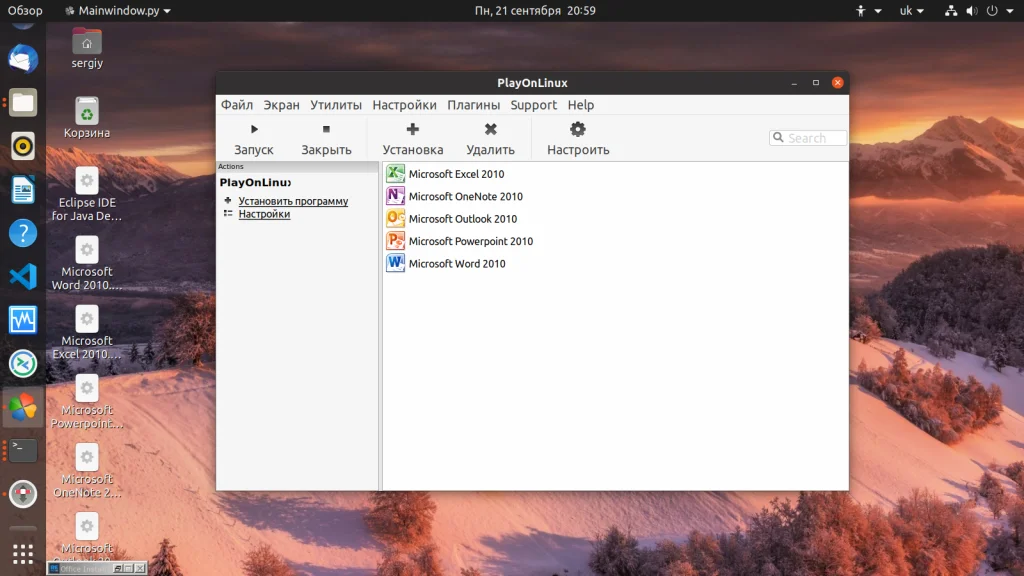Open Microsoft OneNote desktop shortcut
The height and width of the screenshot is (576, 1024).
click(x=87, y=472)
